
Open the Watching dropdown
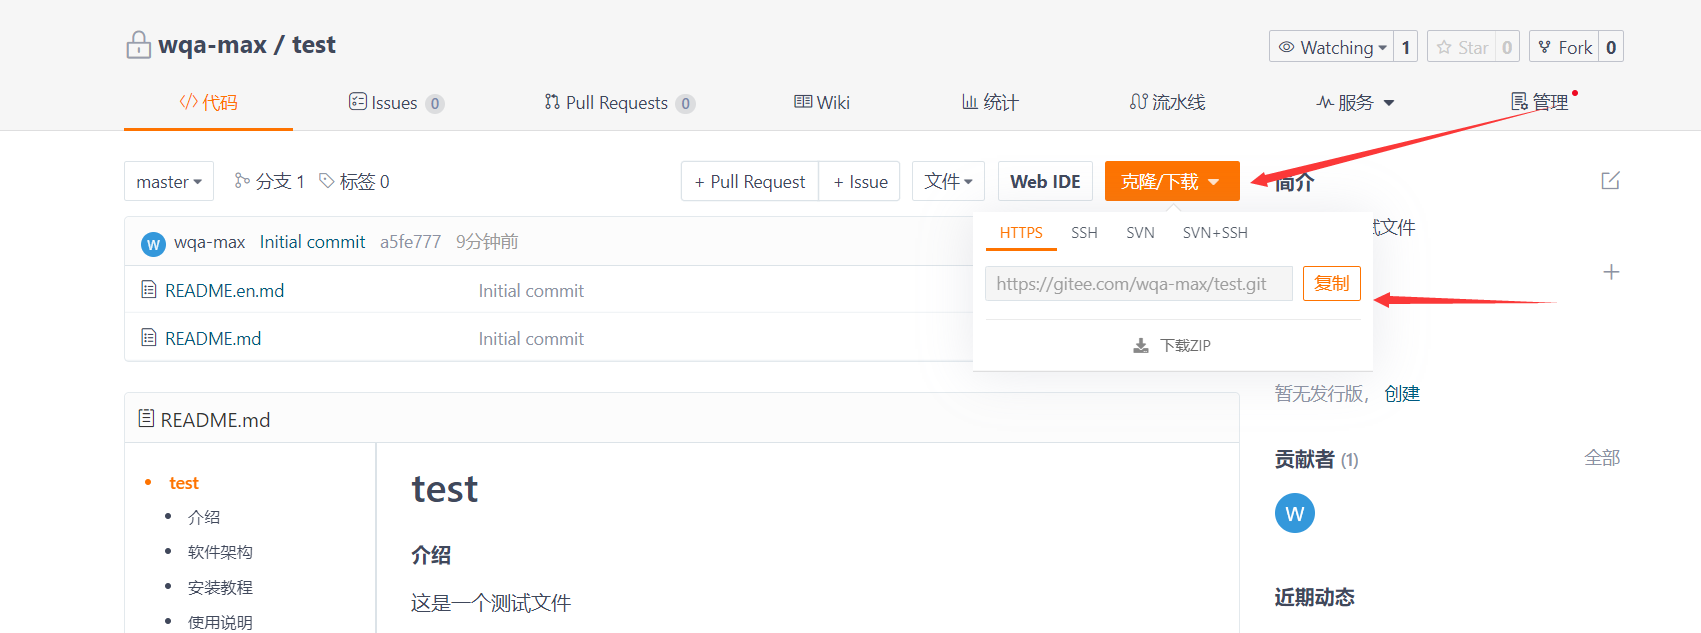click(1332, 47)
